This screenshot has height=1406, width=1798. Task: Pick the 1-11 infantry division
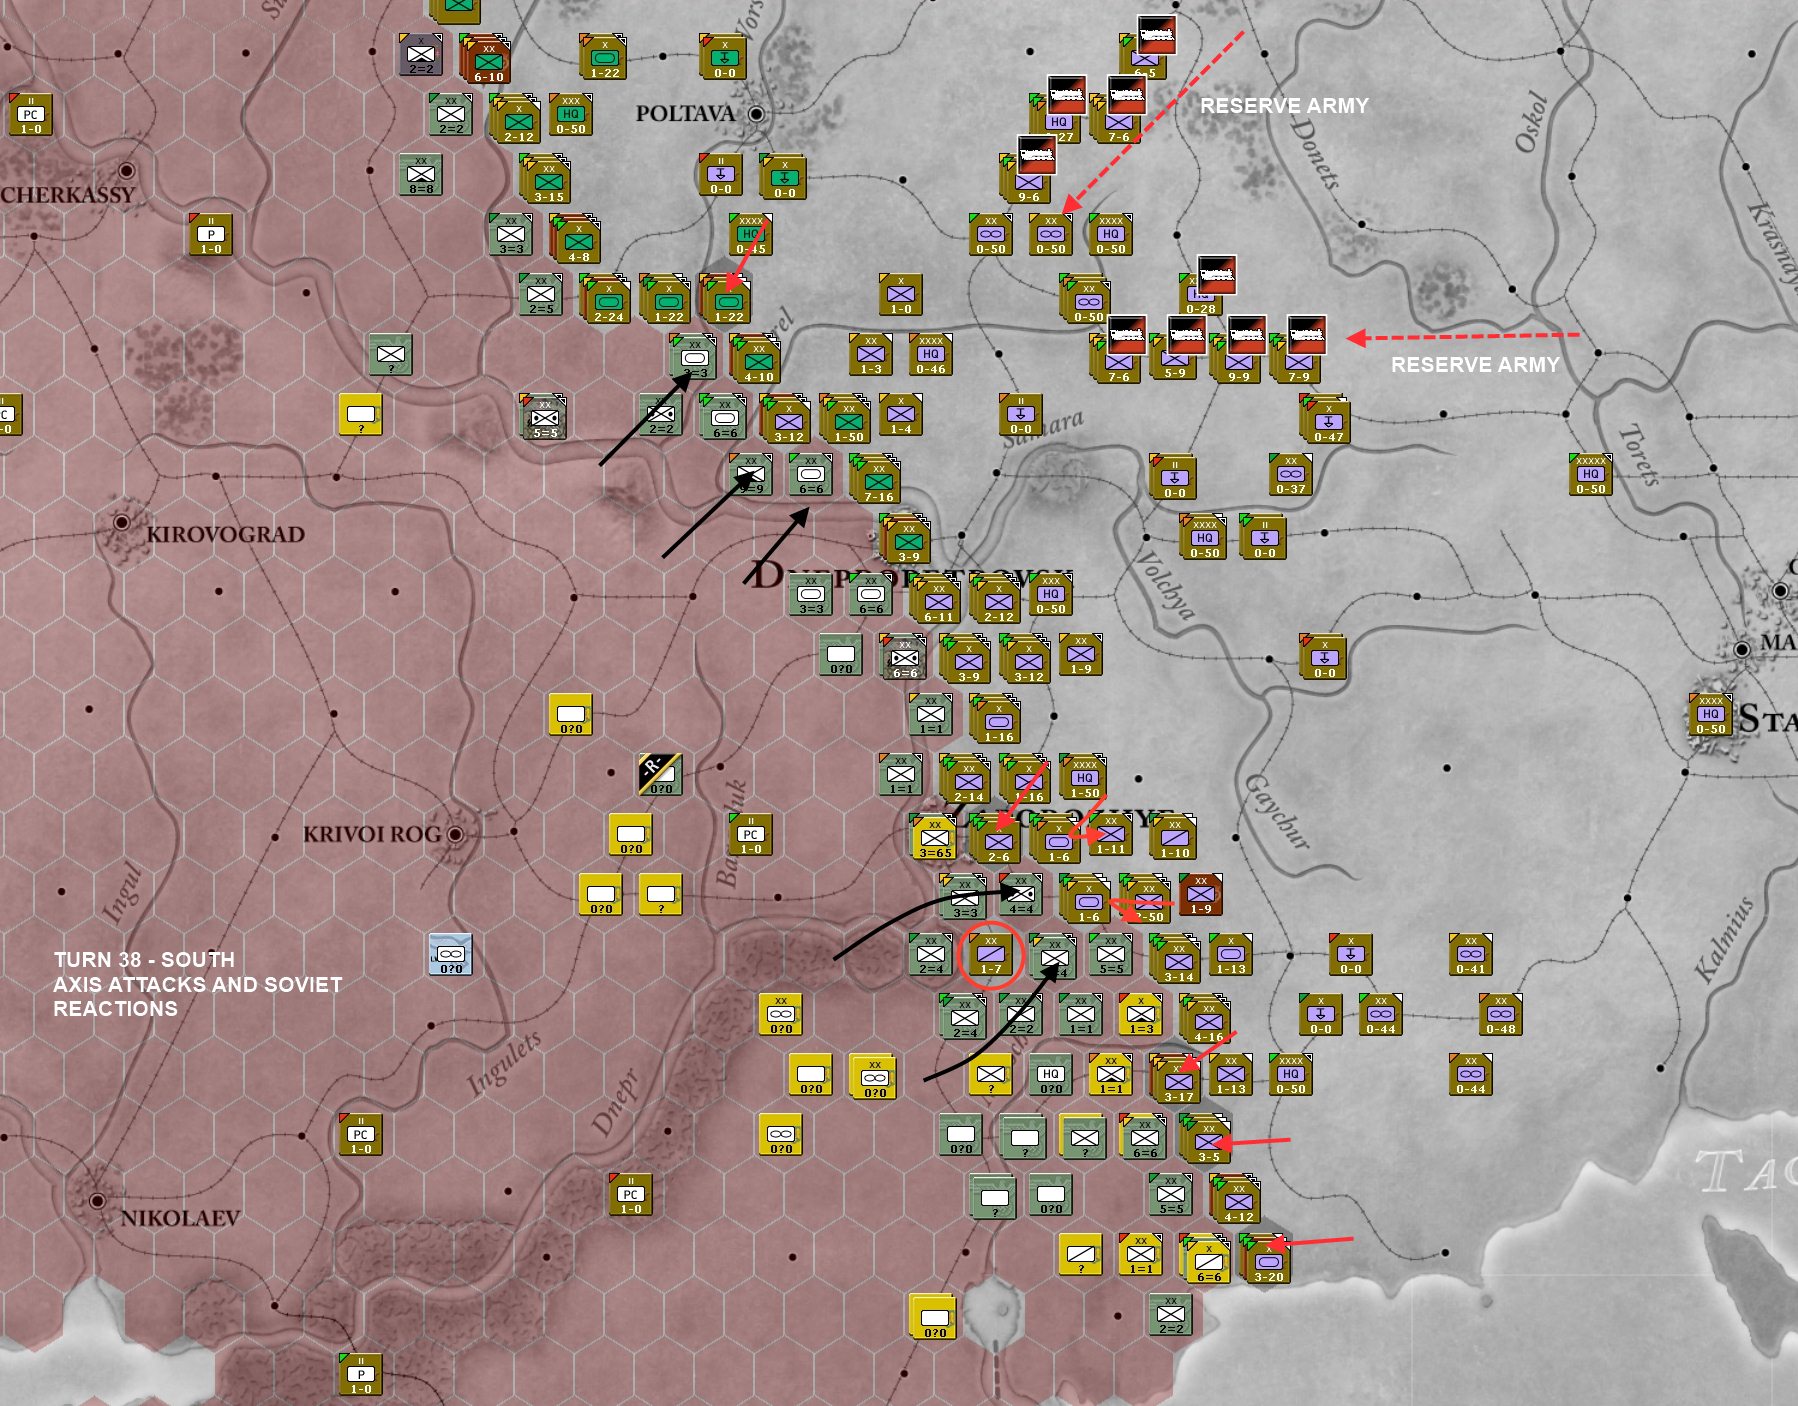(1111, 835)
